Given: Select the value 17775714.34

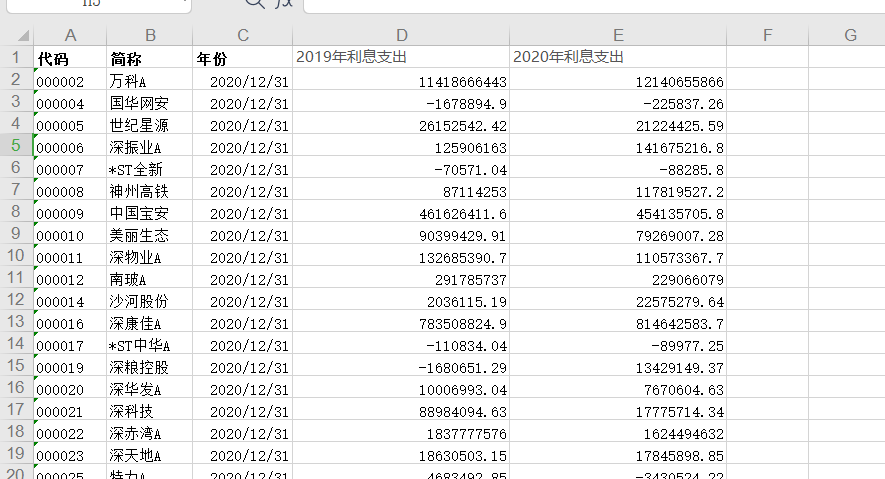Looking at the screenshot, I should click(x=618, y=409).
